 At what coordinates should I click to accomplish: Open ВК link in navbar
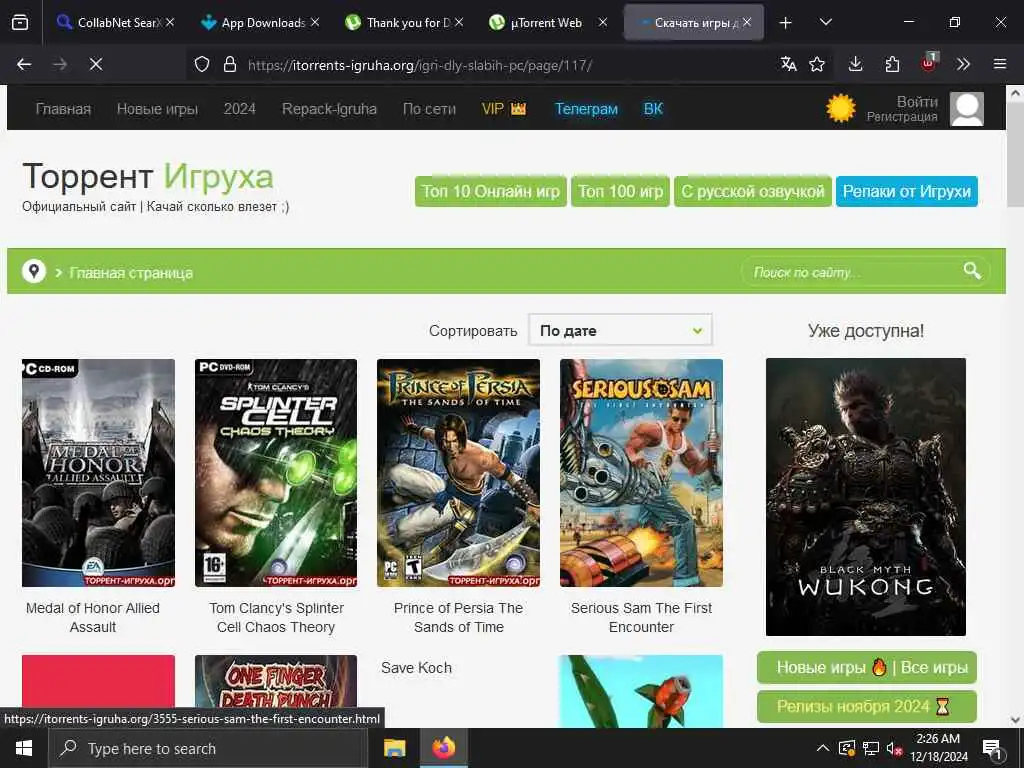pos(653,109)
